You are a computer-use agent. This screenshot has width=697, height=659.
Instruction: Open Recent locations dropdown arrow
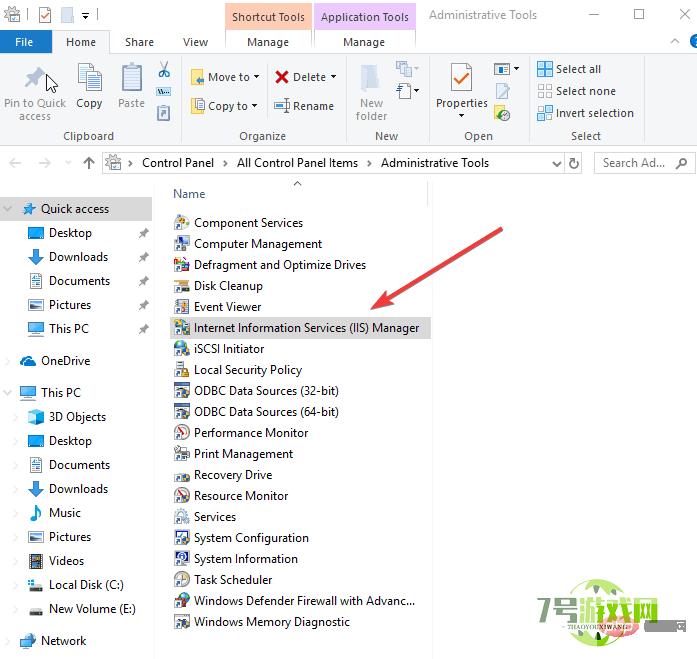[x=68, y=163]
